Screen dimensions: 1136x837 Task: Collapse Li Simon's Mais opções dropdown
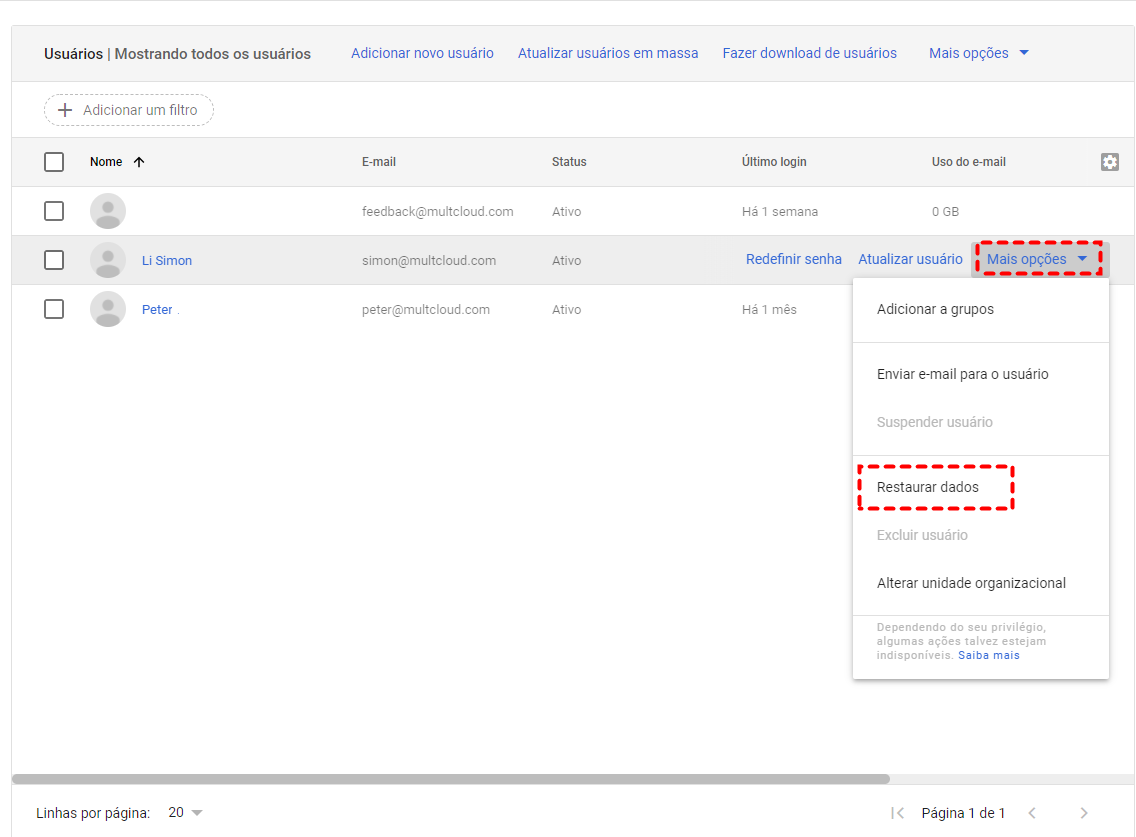pyautogui.click(x=1037, y=260)
